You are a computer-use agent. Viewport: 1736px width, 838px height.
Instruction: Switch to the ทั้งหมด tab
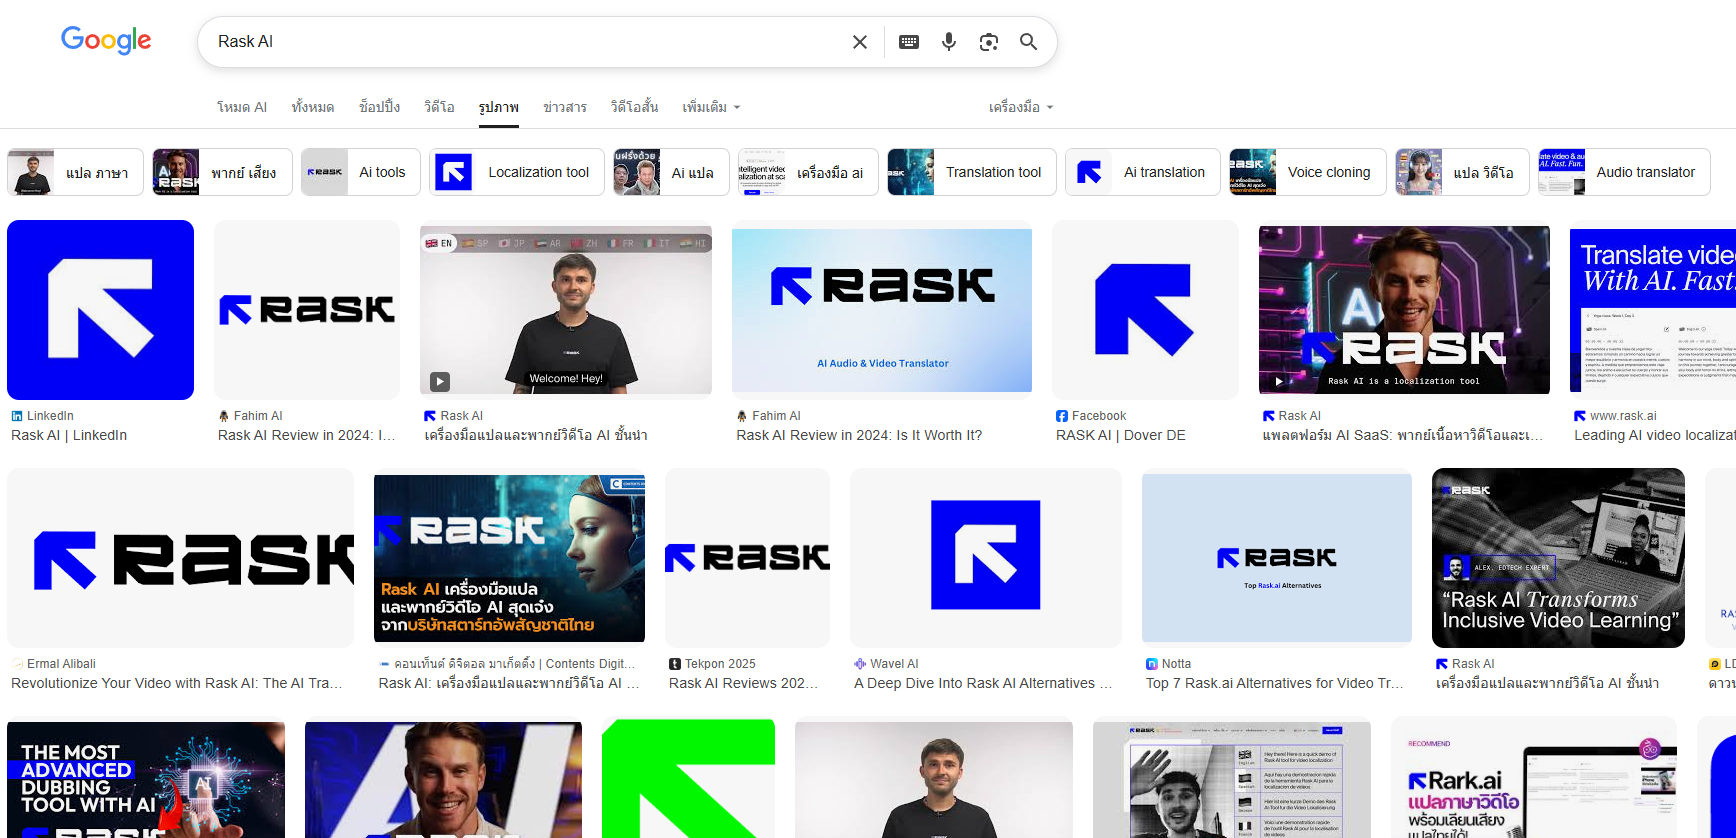(x=313, y=107)
